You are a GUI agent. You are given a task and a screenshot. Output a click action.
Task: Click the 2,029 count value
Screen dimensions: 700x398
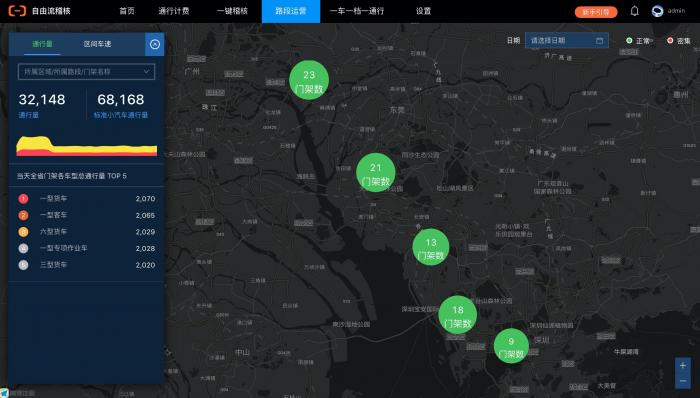tap(146, 232)
